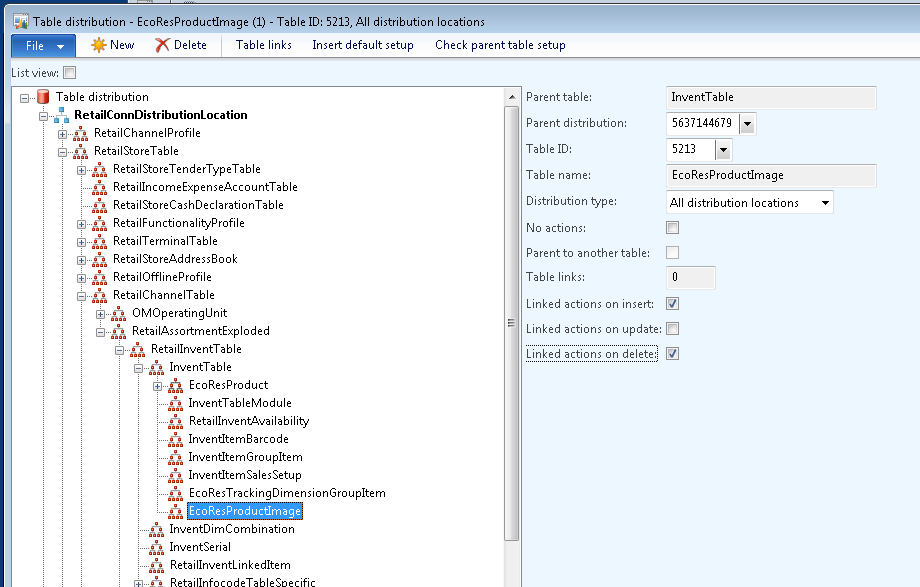This screenshot has height=587, width=920.
Task: Click the Table distribution window title icon
Action: click(21, 22)
